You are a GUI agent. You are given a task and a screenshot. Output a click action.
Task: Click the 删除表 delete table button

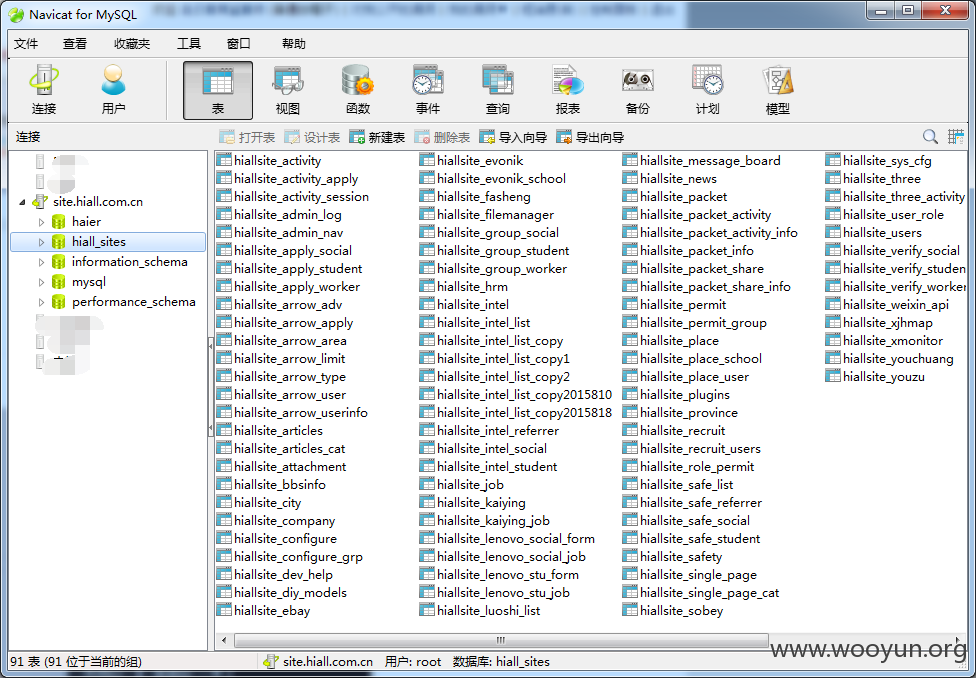[x=442, y=138]
